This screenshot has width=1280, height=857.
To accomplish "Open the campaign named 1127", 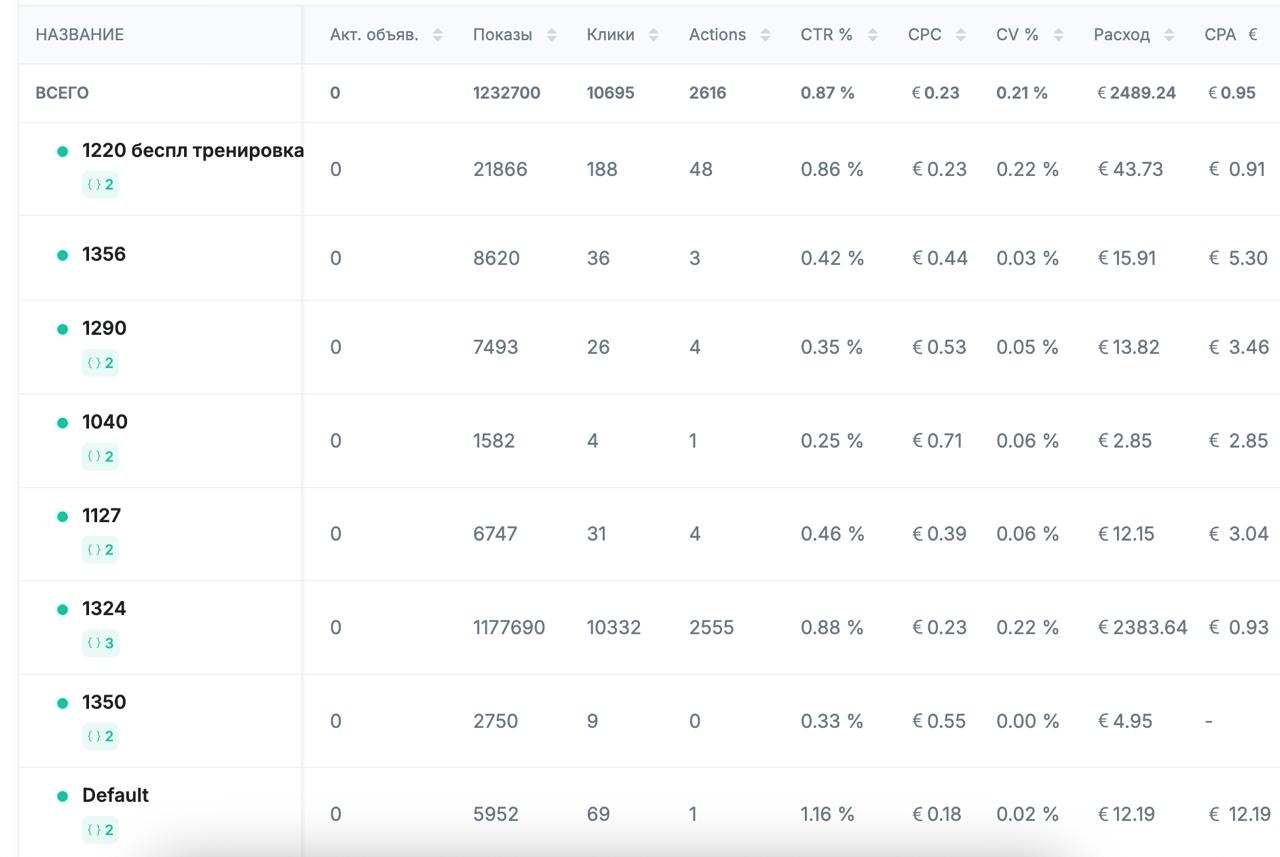I will pos(101,515).
